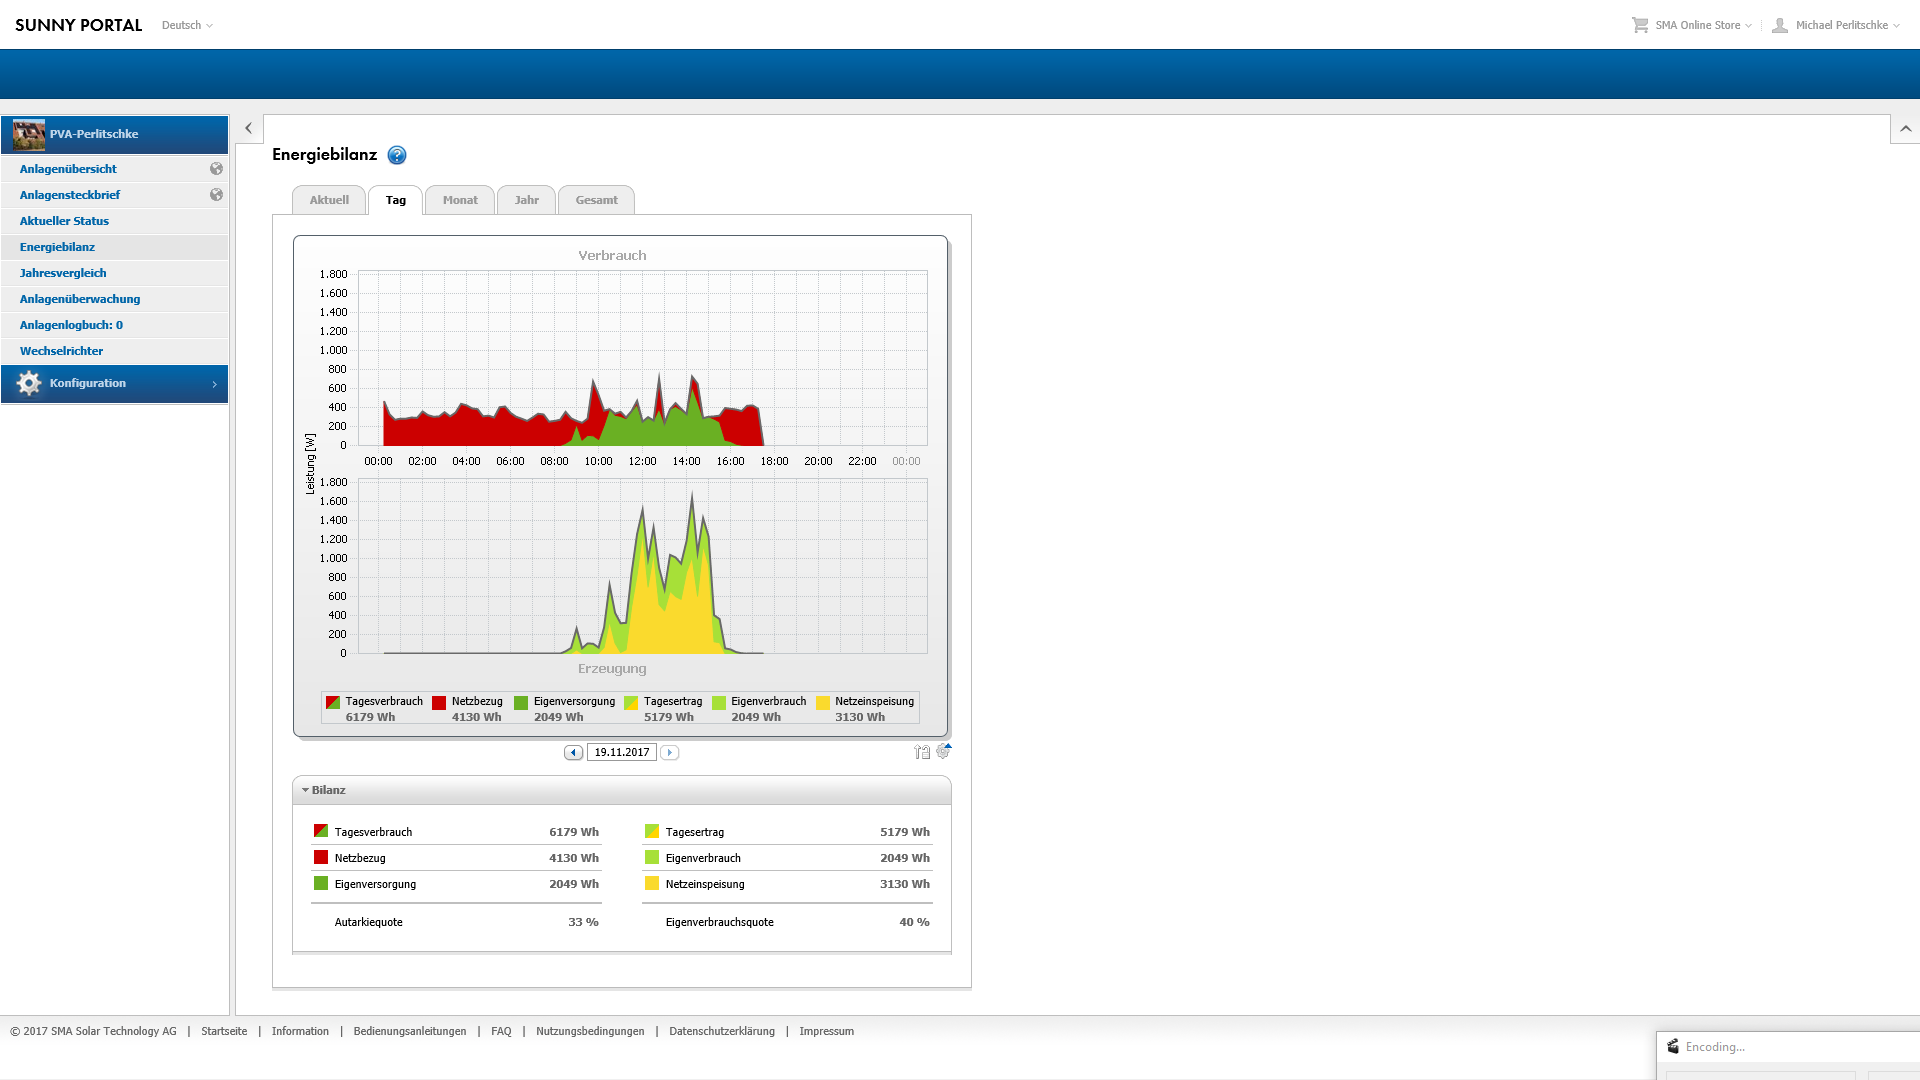Click the globe icon beside Anlagenübersicht
Viewport: 1920px width, 1080px height.
click(x=216, y=169)
